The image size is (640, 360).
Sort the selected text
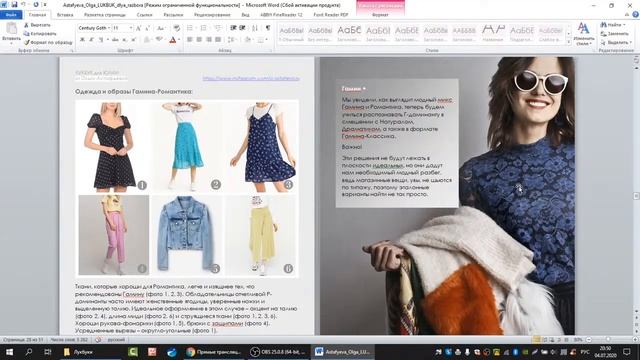tap(255, 28)
